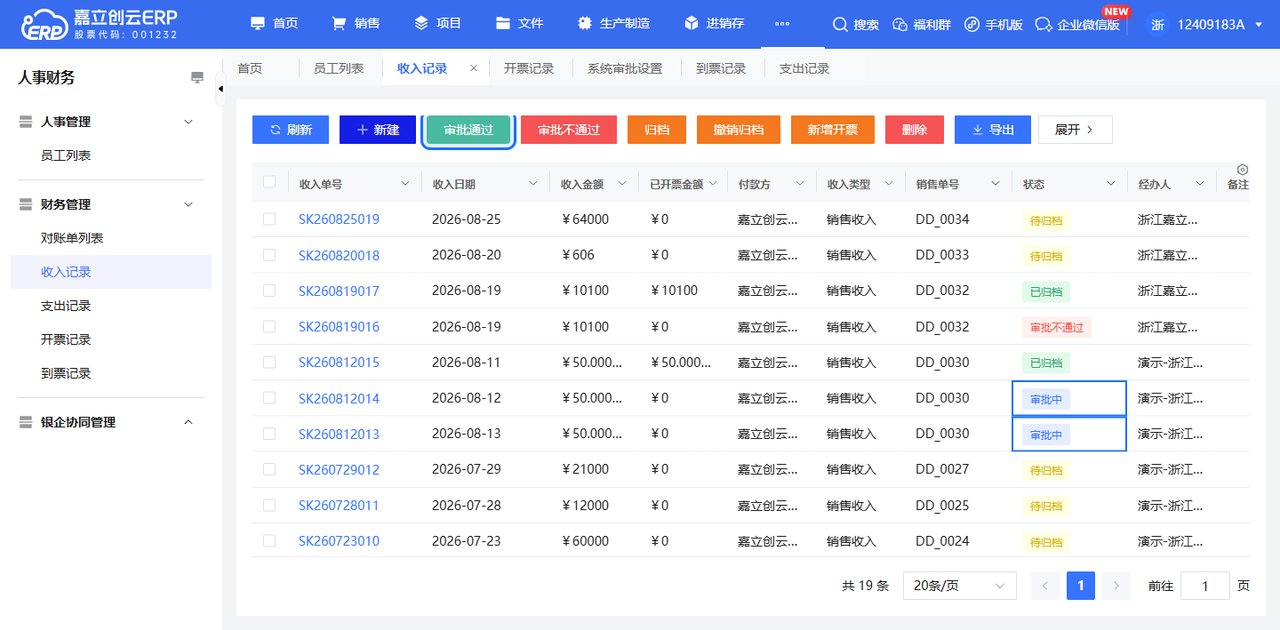Open record link SK260723010
The image size is (1280, 630).
(x=339, y=541)
